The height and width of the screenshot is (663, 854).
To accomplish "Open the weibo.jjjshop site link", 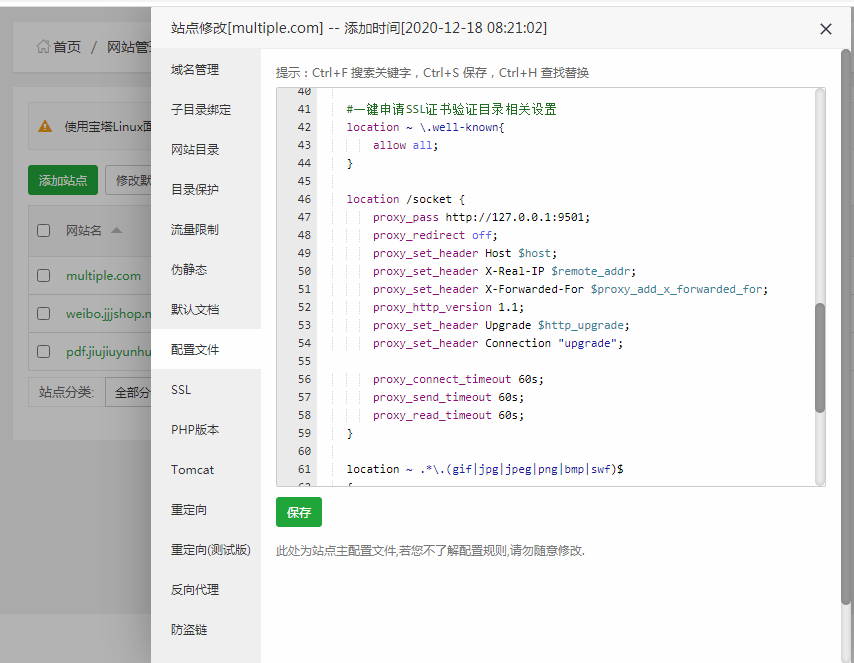I will 108,314.
